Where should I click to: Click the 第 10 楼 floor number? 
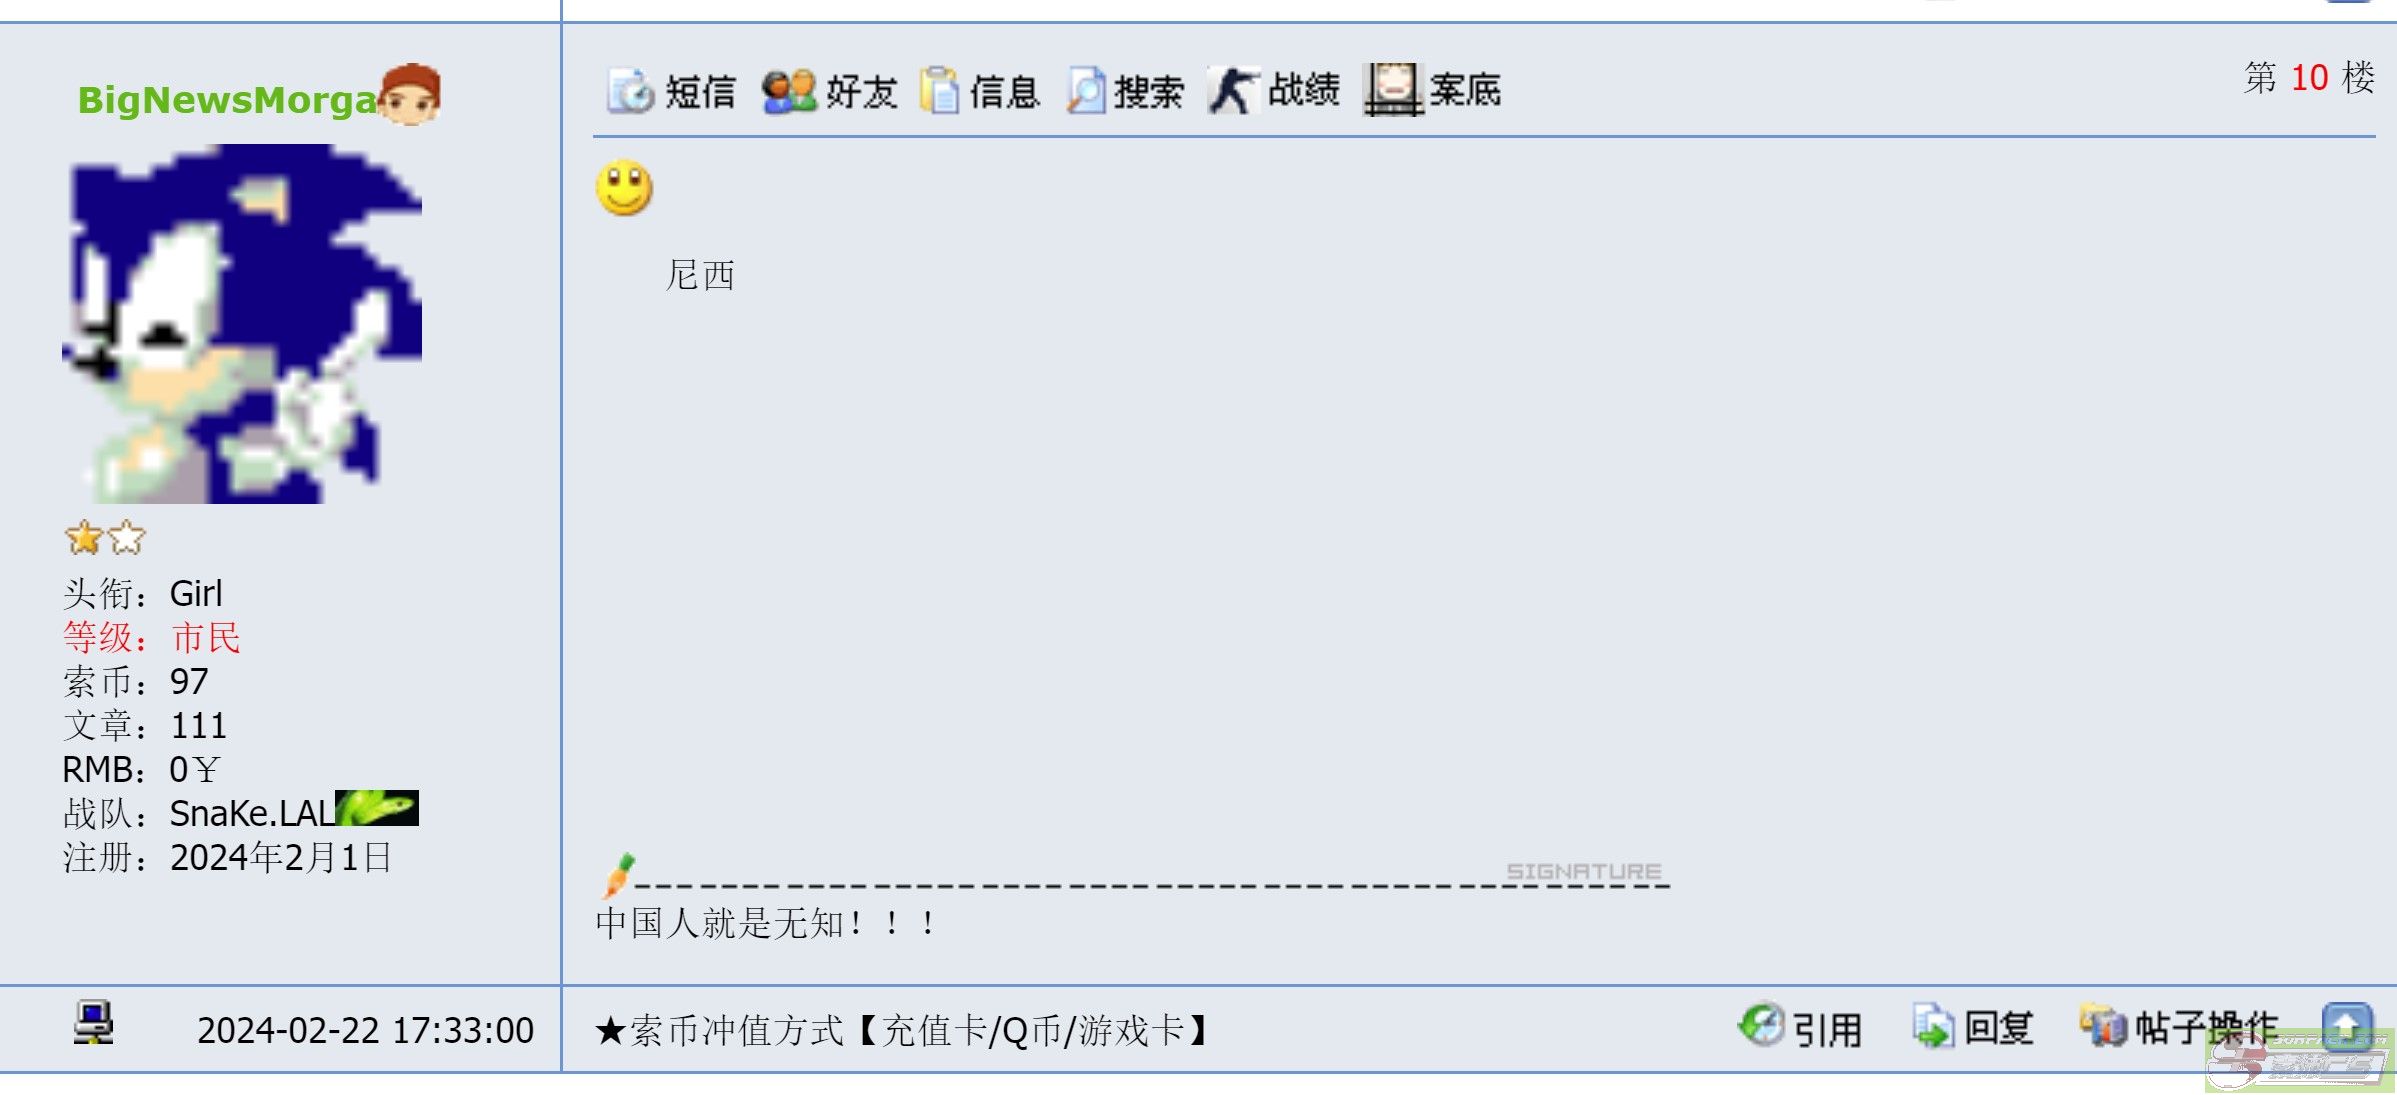2309,78
